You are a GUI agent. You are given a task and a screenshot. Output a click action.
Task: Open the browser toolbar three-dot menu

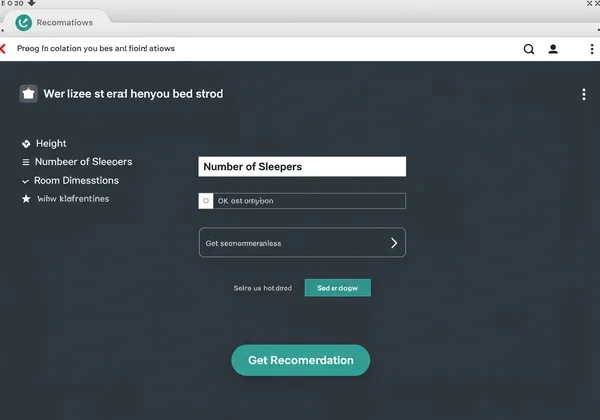click(x=592, y=49)
